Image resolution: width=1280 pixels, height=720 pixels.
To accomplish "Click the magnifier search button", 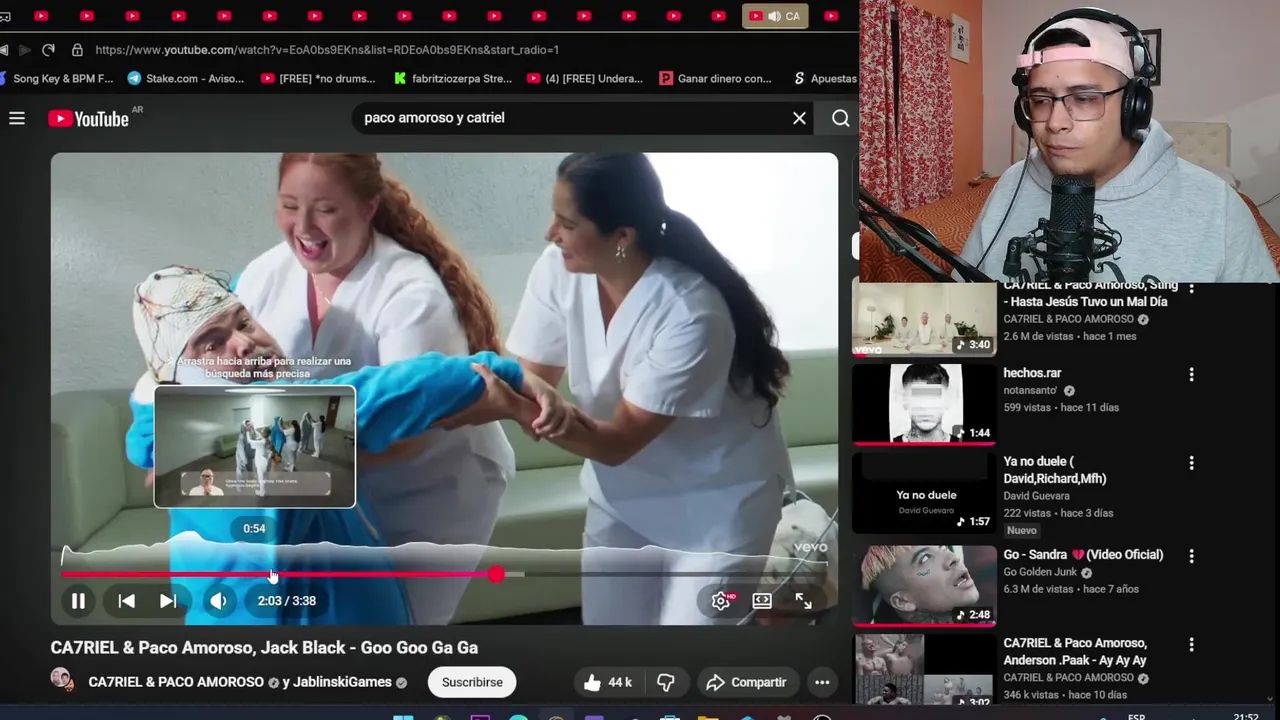I will click(x=840, y=118).
